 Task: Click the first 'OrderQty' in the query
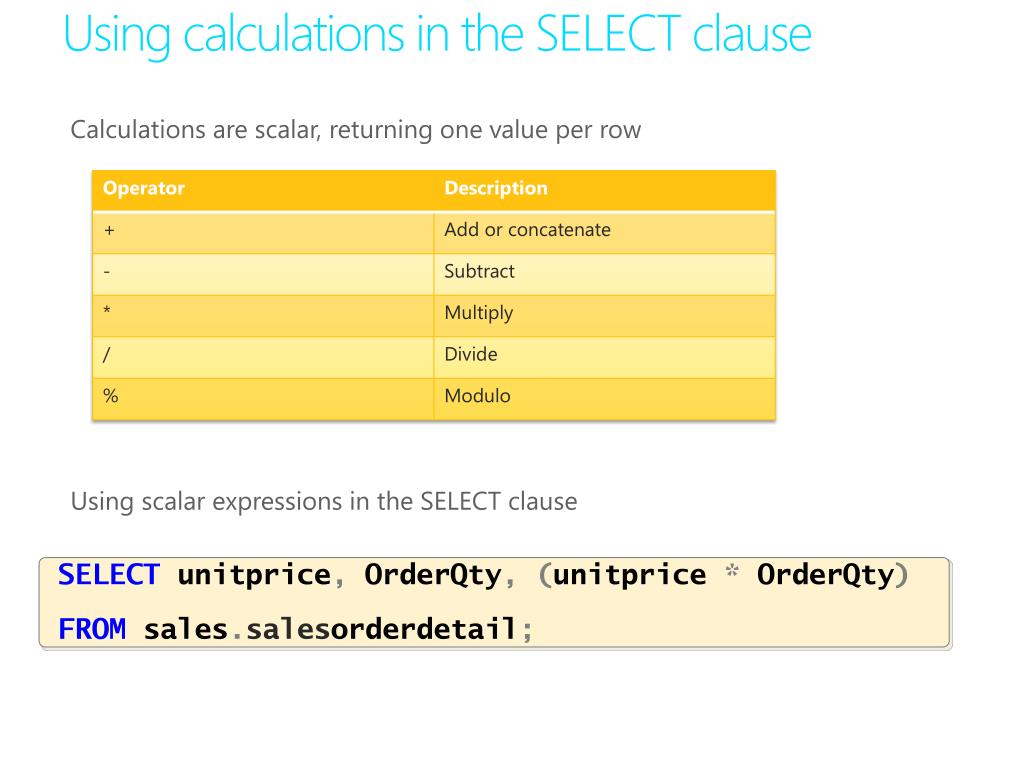(x=433, y=576)
